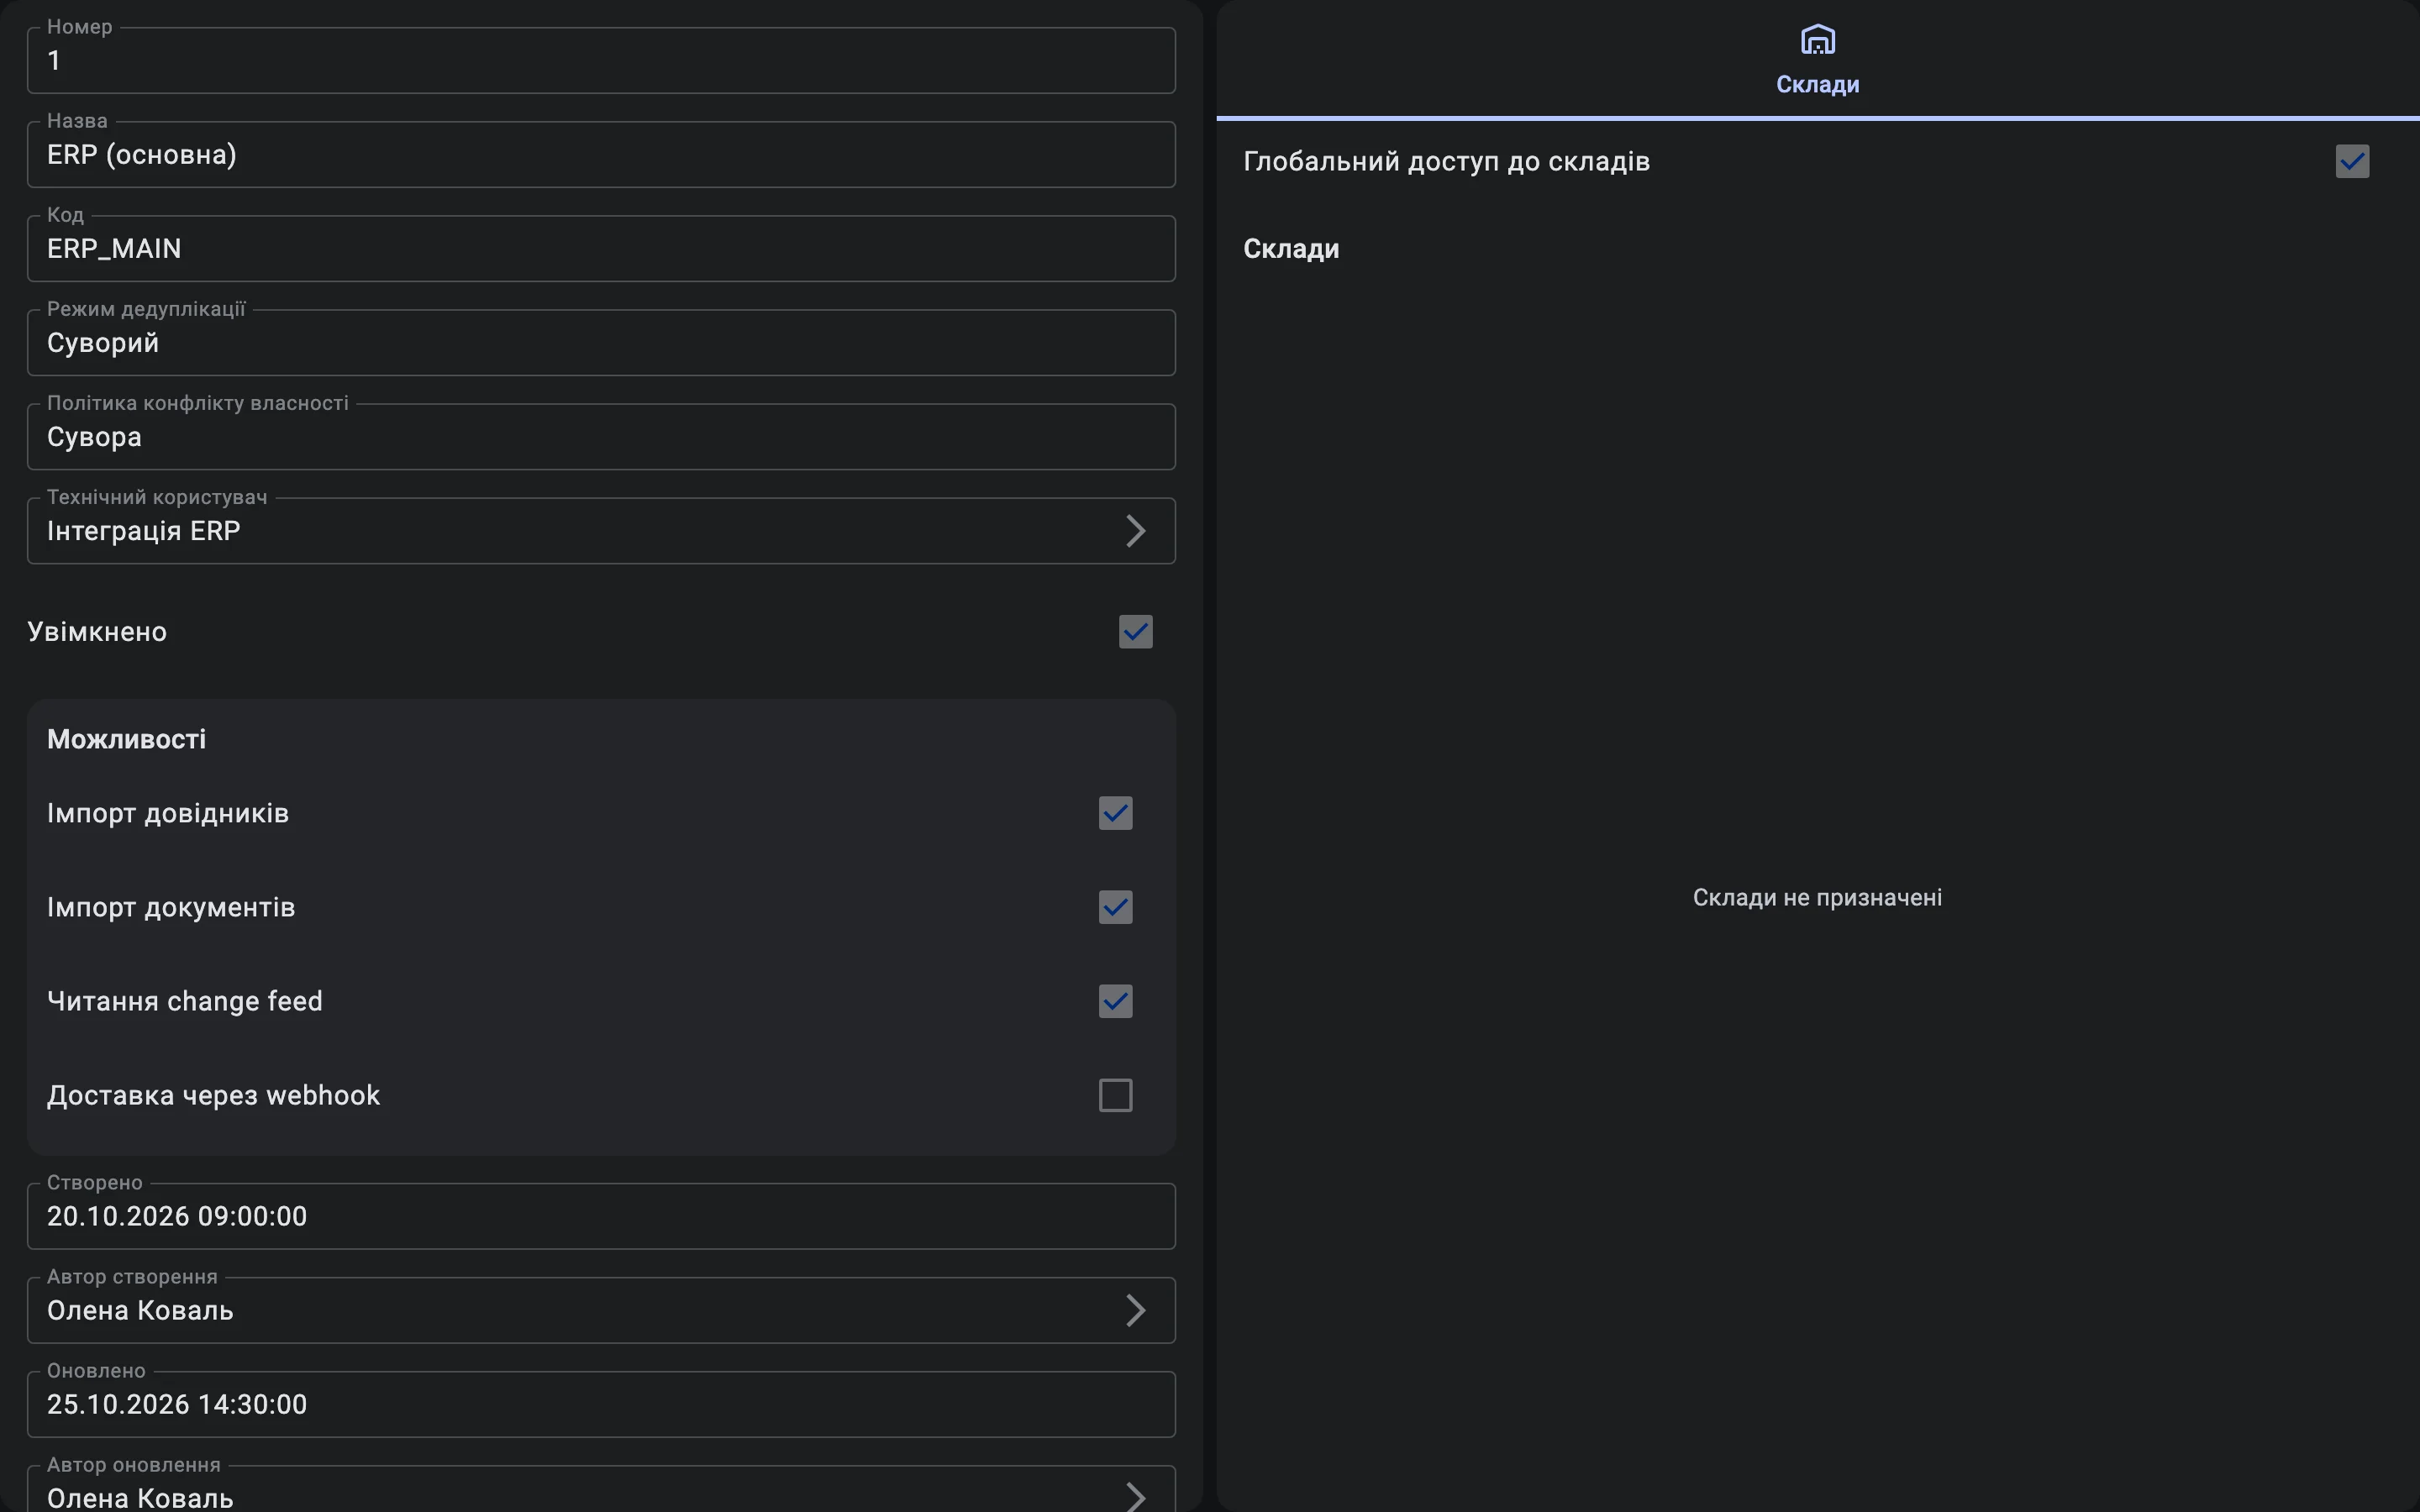This screenshot has width=2420, height=1512.
Task: Click the Увімкнено label text
Action: pyautogui.click(x=97, y=632)
